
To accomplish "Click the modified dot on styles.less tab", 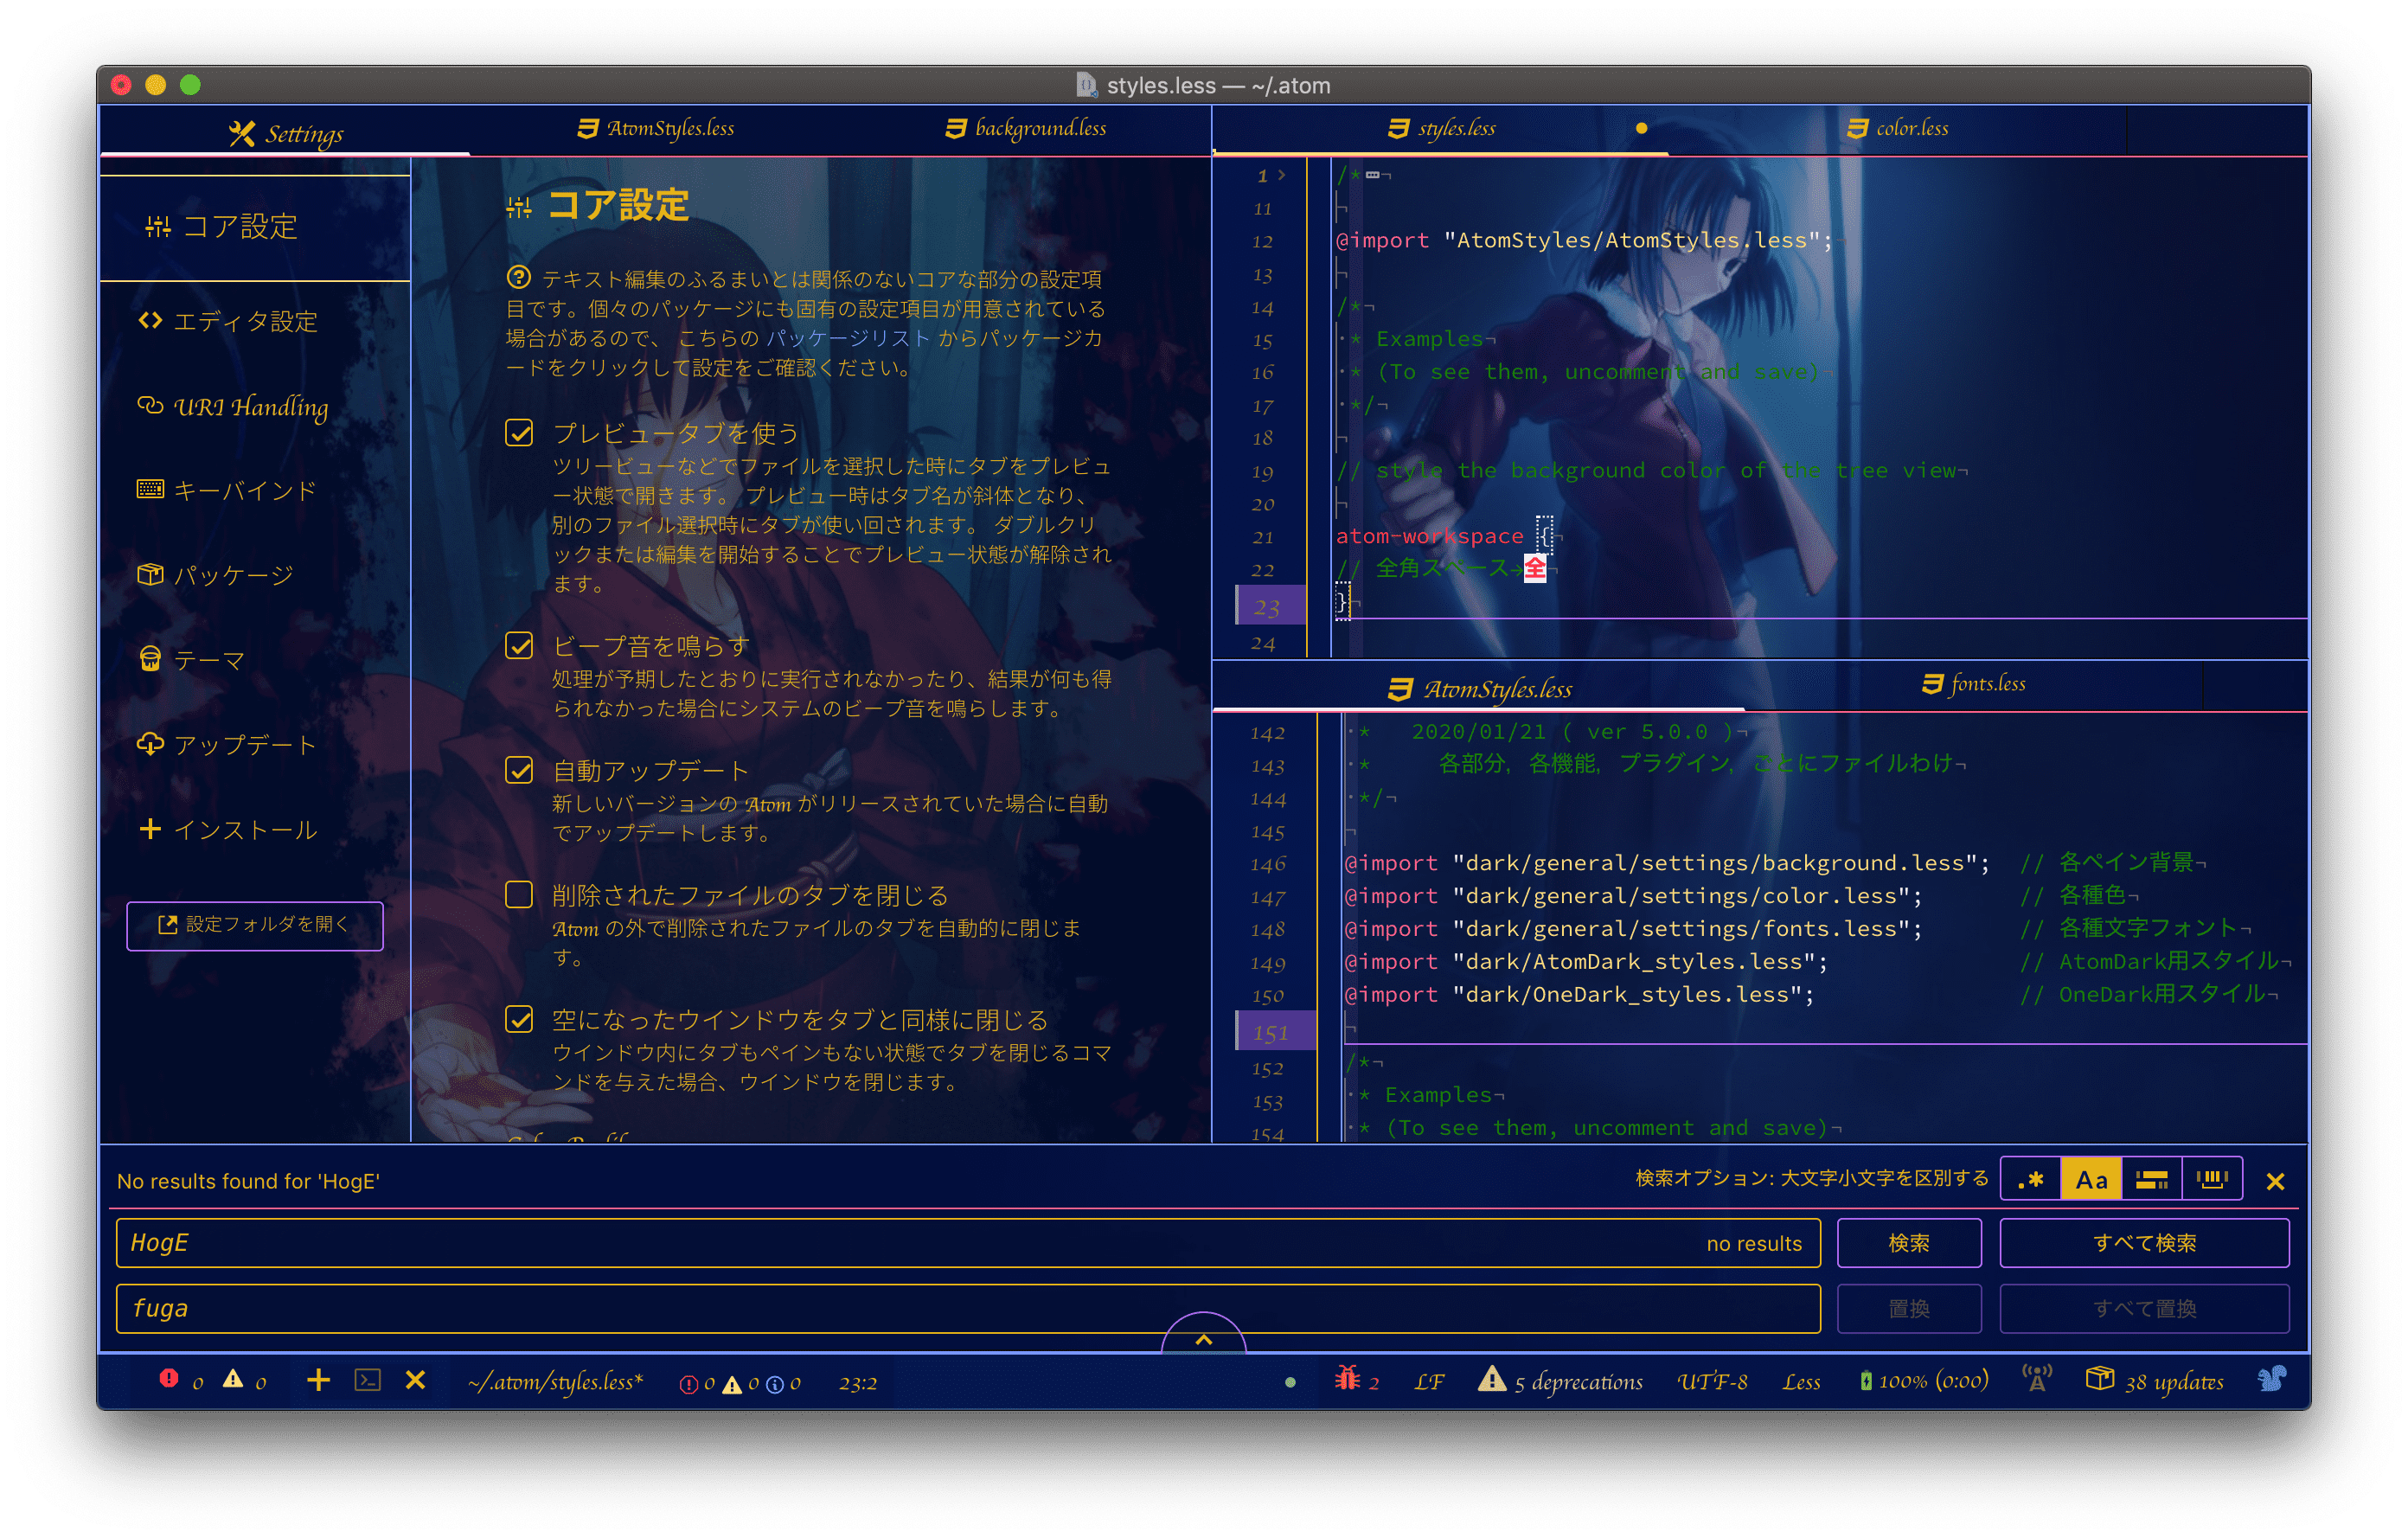I will [1642, 129].
